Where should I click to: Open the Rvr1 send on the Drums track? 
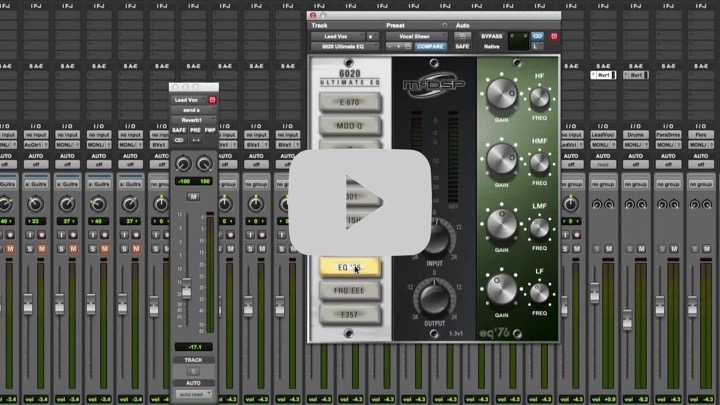[x=636, y=75]
